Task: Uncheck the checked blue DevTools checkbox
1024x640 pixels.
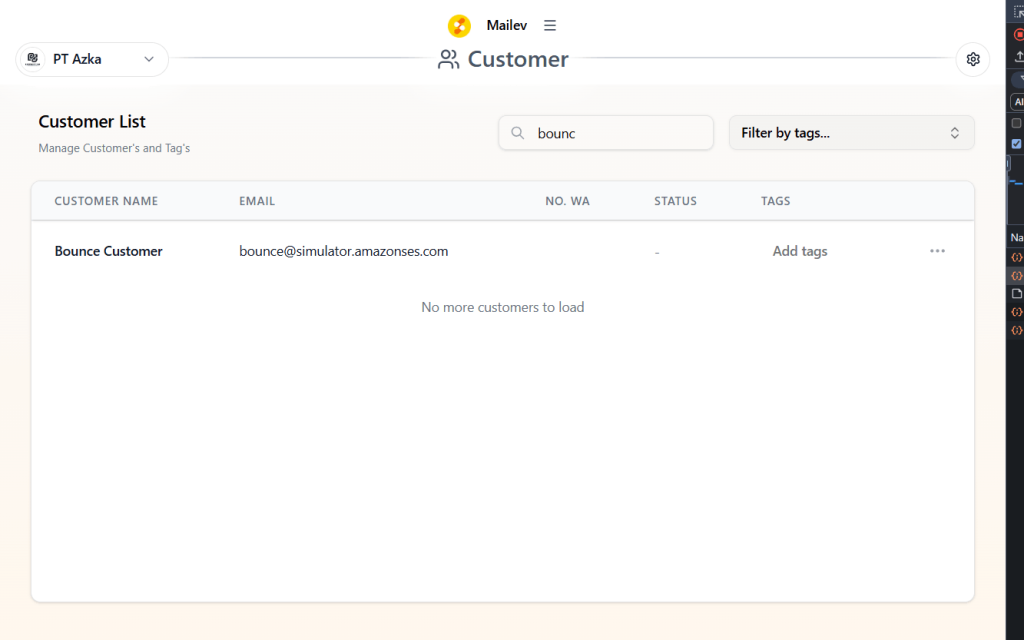Action: click(1016, 143)
